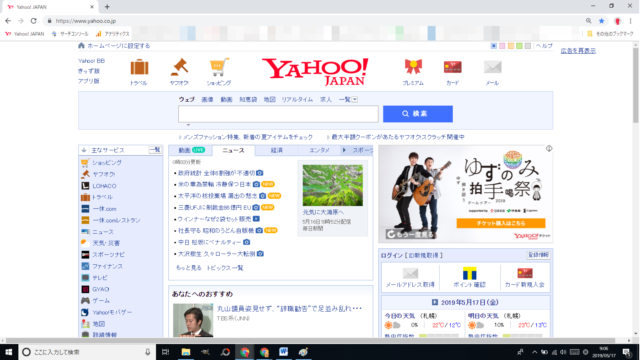Click LOHACO icon in services list
The height and width of the screenshot is (360, 640).
coord(85,186)
